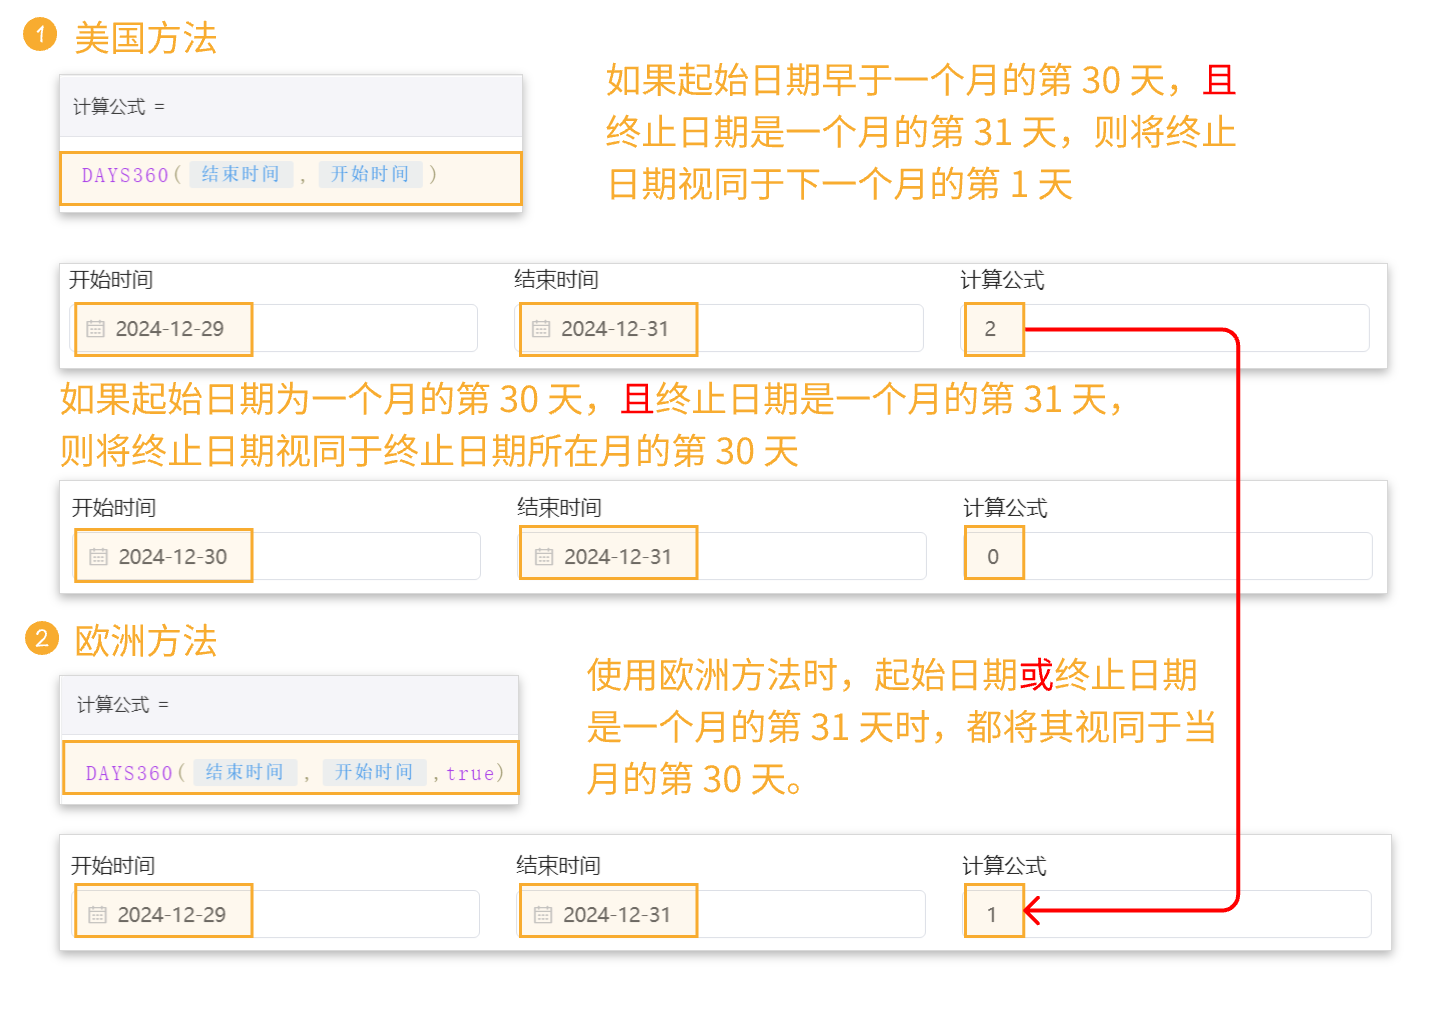Click DAYS360 function name in 欧洲方法 formula

coord(129,774)
